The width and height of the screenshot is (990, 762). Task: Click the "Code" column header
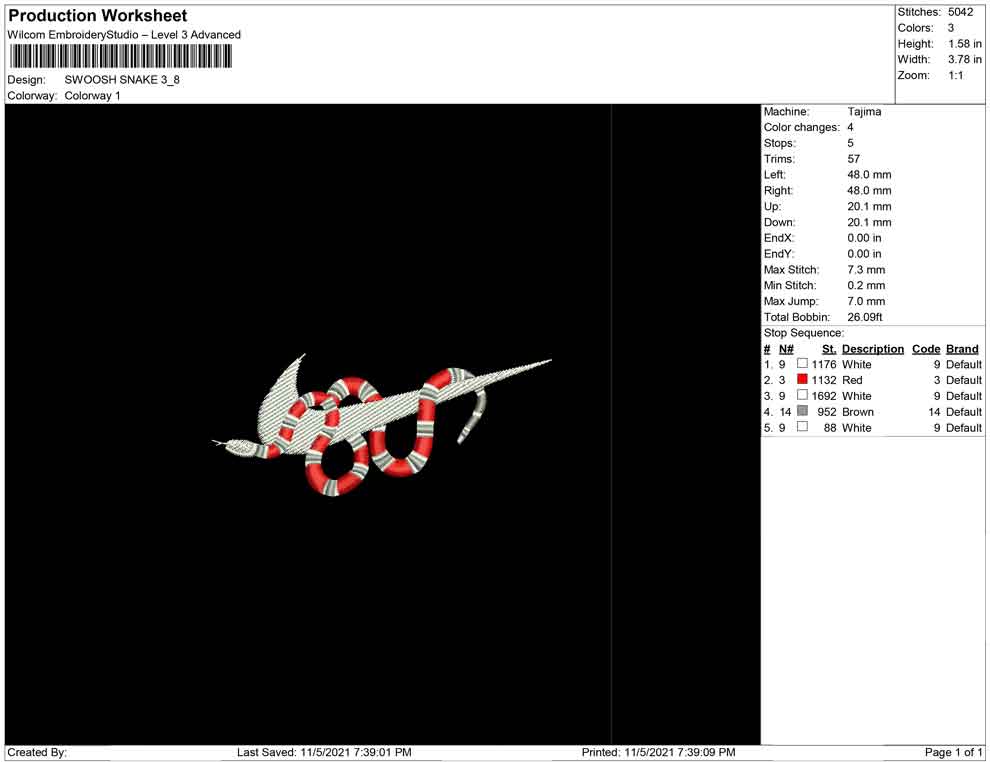[x=926, y=349]
